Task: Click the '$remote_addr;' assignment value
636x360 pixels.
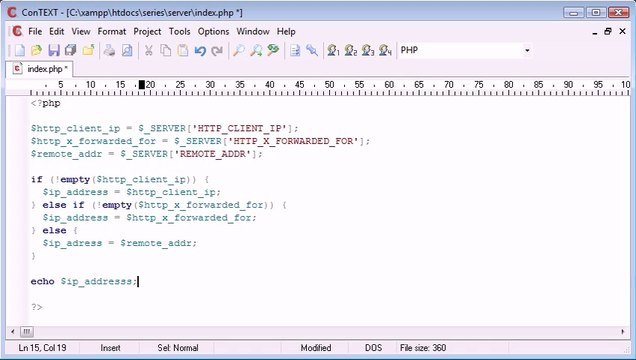Action: (158, 243)
